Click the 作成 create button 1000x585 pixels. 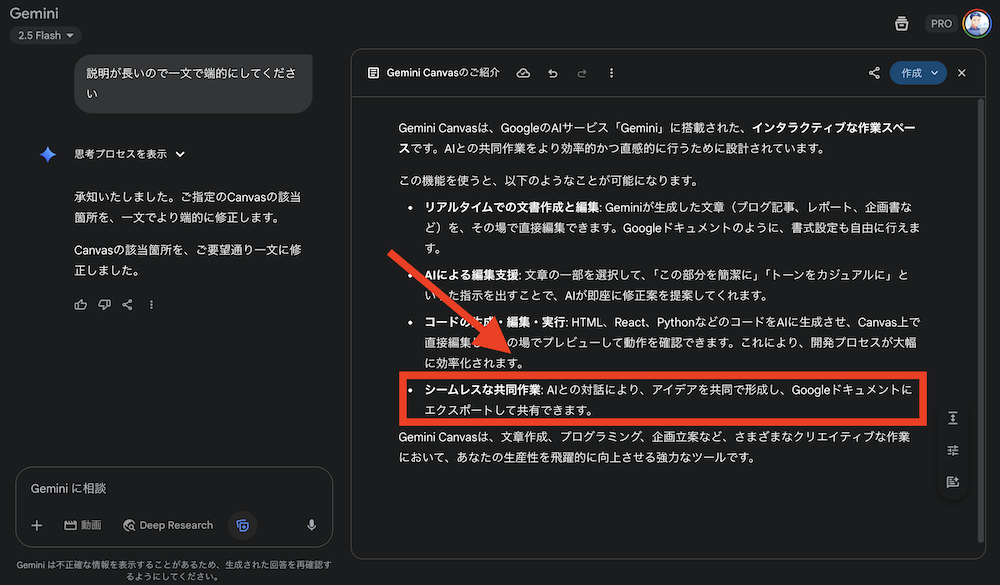click(911, 73)
